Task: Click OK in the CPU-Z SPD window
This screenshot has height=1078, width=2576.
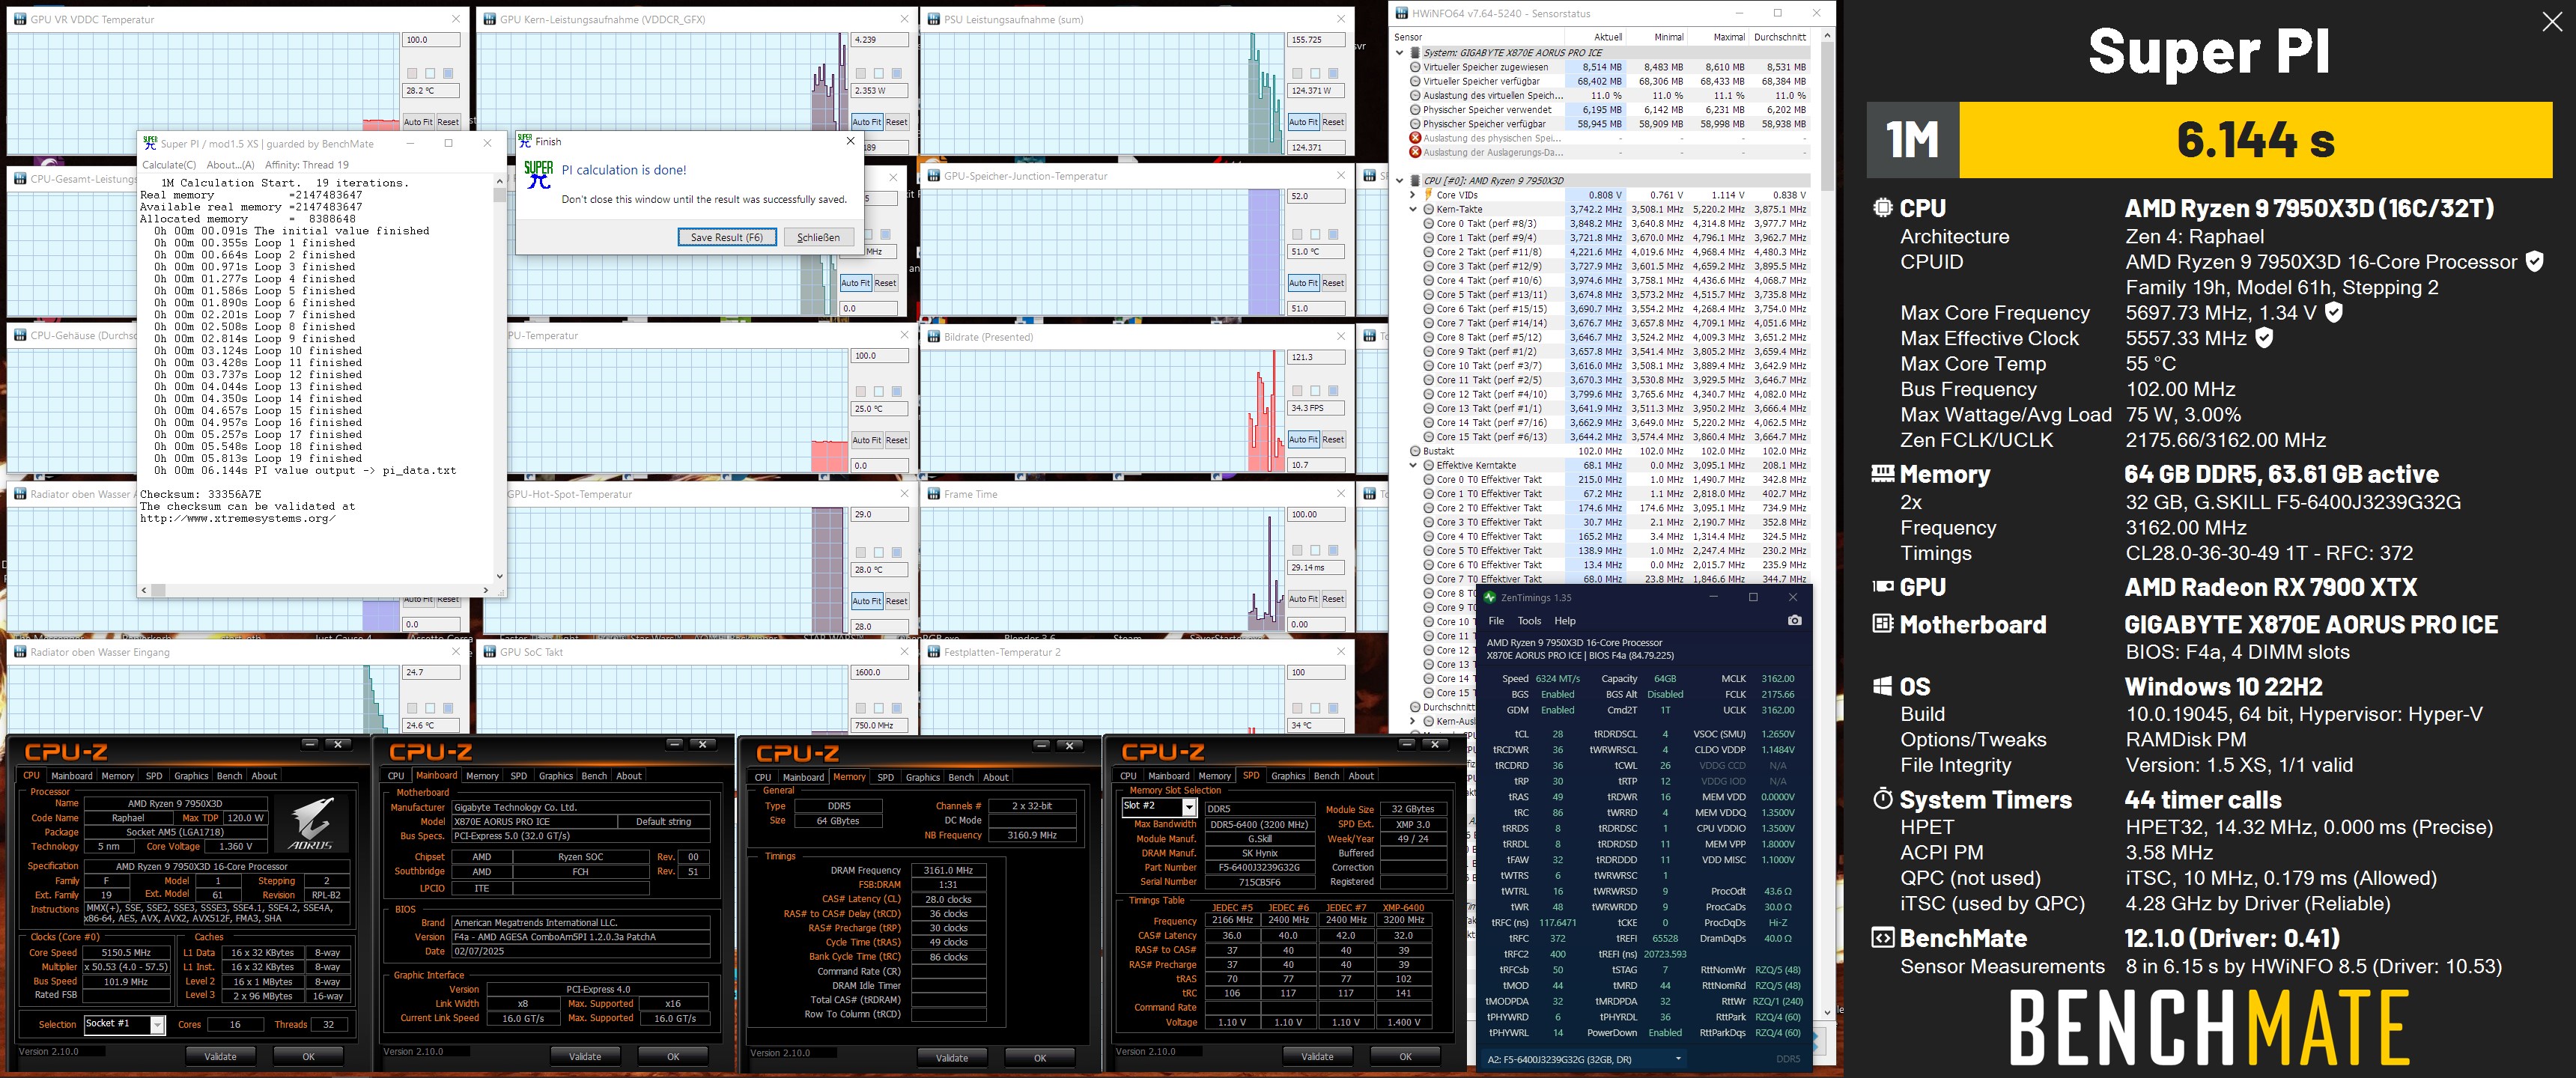Action: pos(1405,1056)
